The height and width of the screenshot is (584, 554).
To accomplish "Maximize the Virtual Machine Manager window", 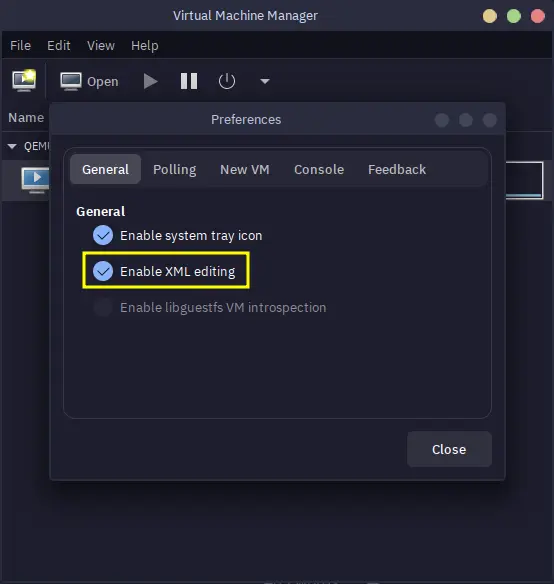I will [513, 16].
